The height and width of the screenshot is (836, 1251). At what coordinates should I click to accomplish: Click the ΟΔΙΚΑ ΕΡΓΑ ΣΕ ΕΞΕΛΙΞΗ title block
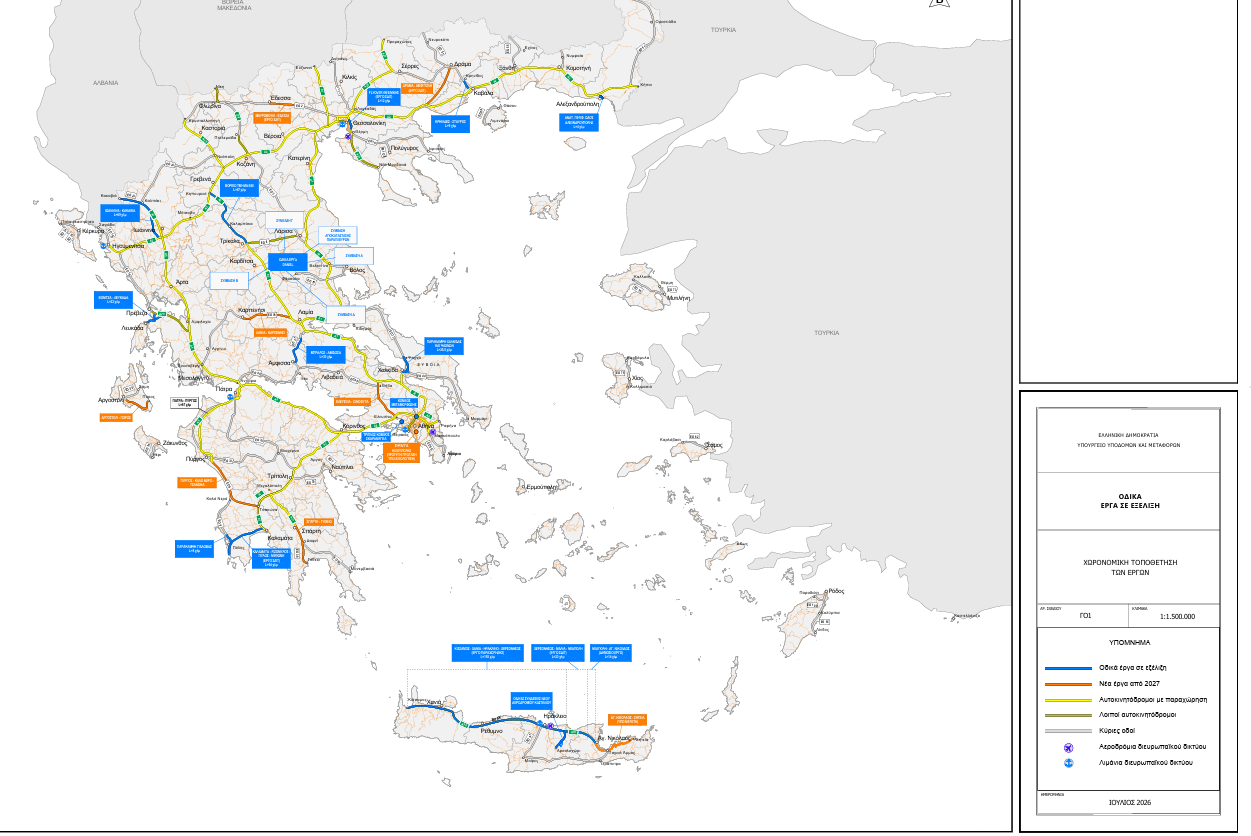click(x=1128, y=501)
